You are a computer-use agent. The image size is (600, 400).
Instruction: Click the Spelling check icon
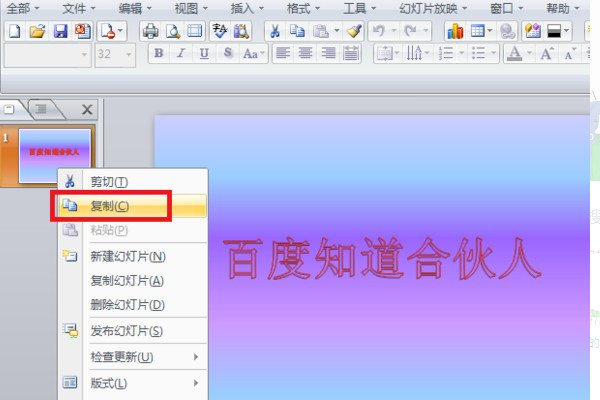[x=220, y=31]
